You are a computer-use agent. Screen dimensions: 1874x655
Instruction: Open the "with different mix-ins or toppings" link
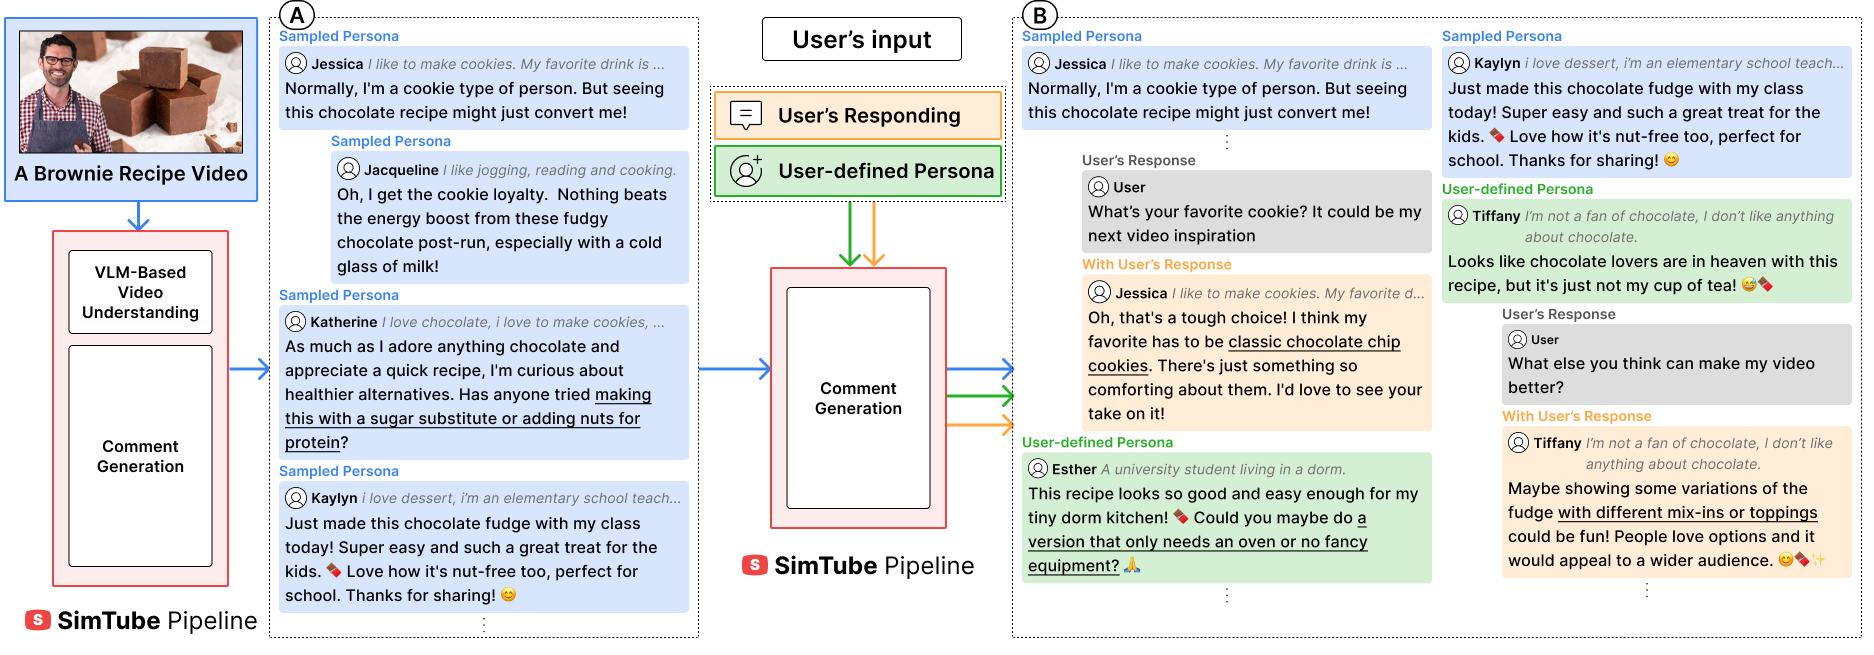(1687, 513)
